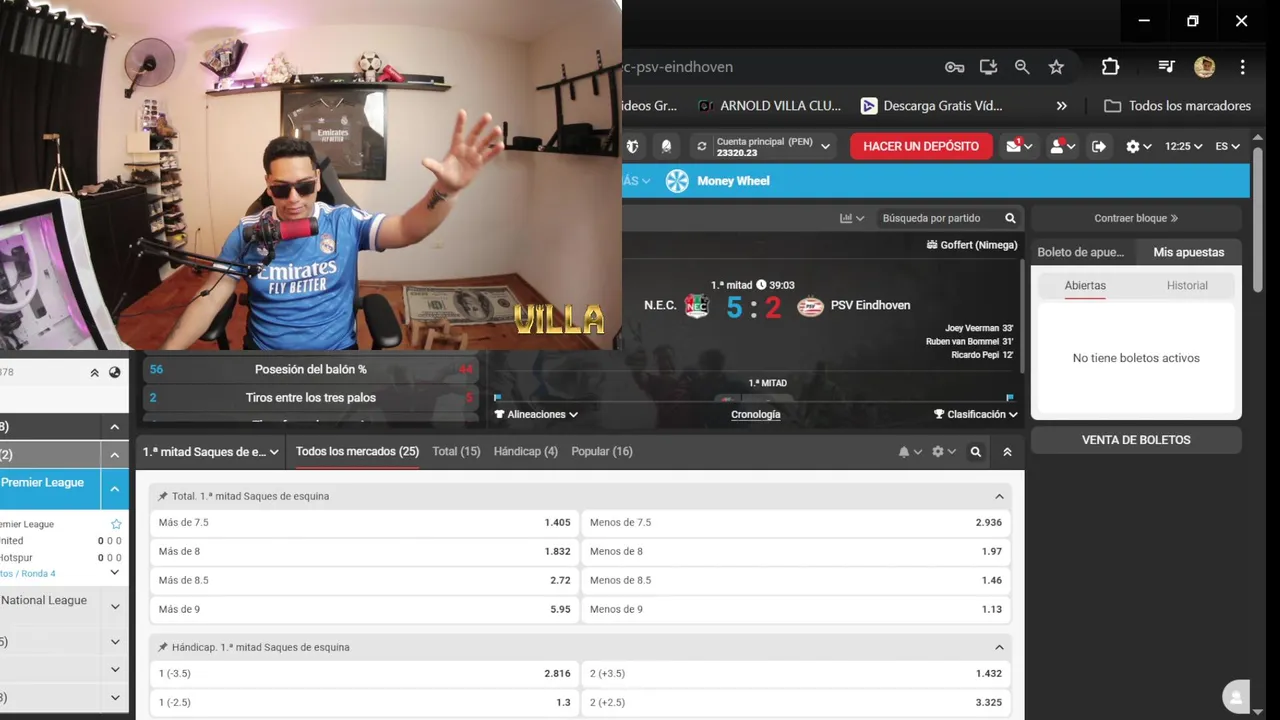The image size is (1280, 720).
Task: Open the Chrome three-dot menu
Action: (x=1243, y=67)
